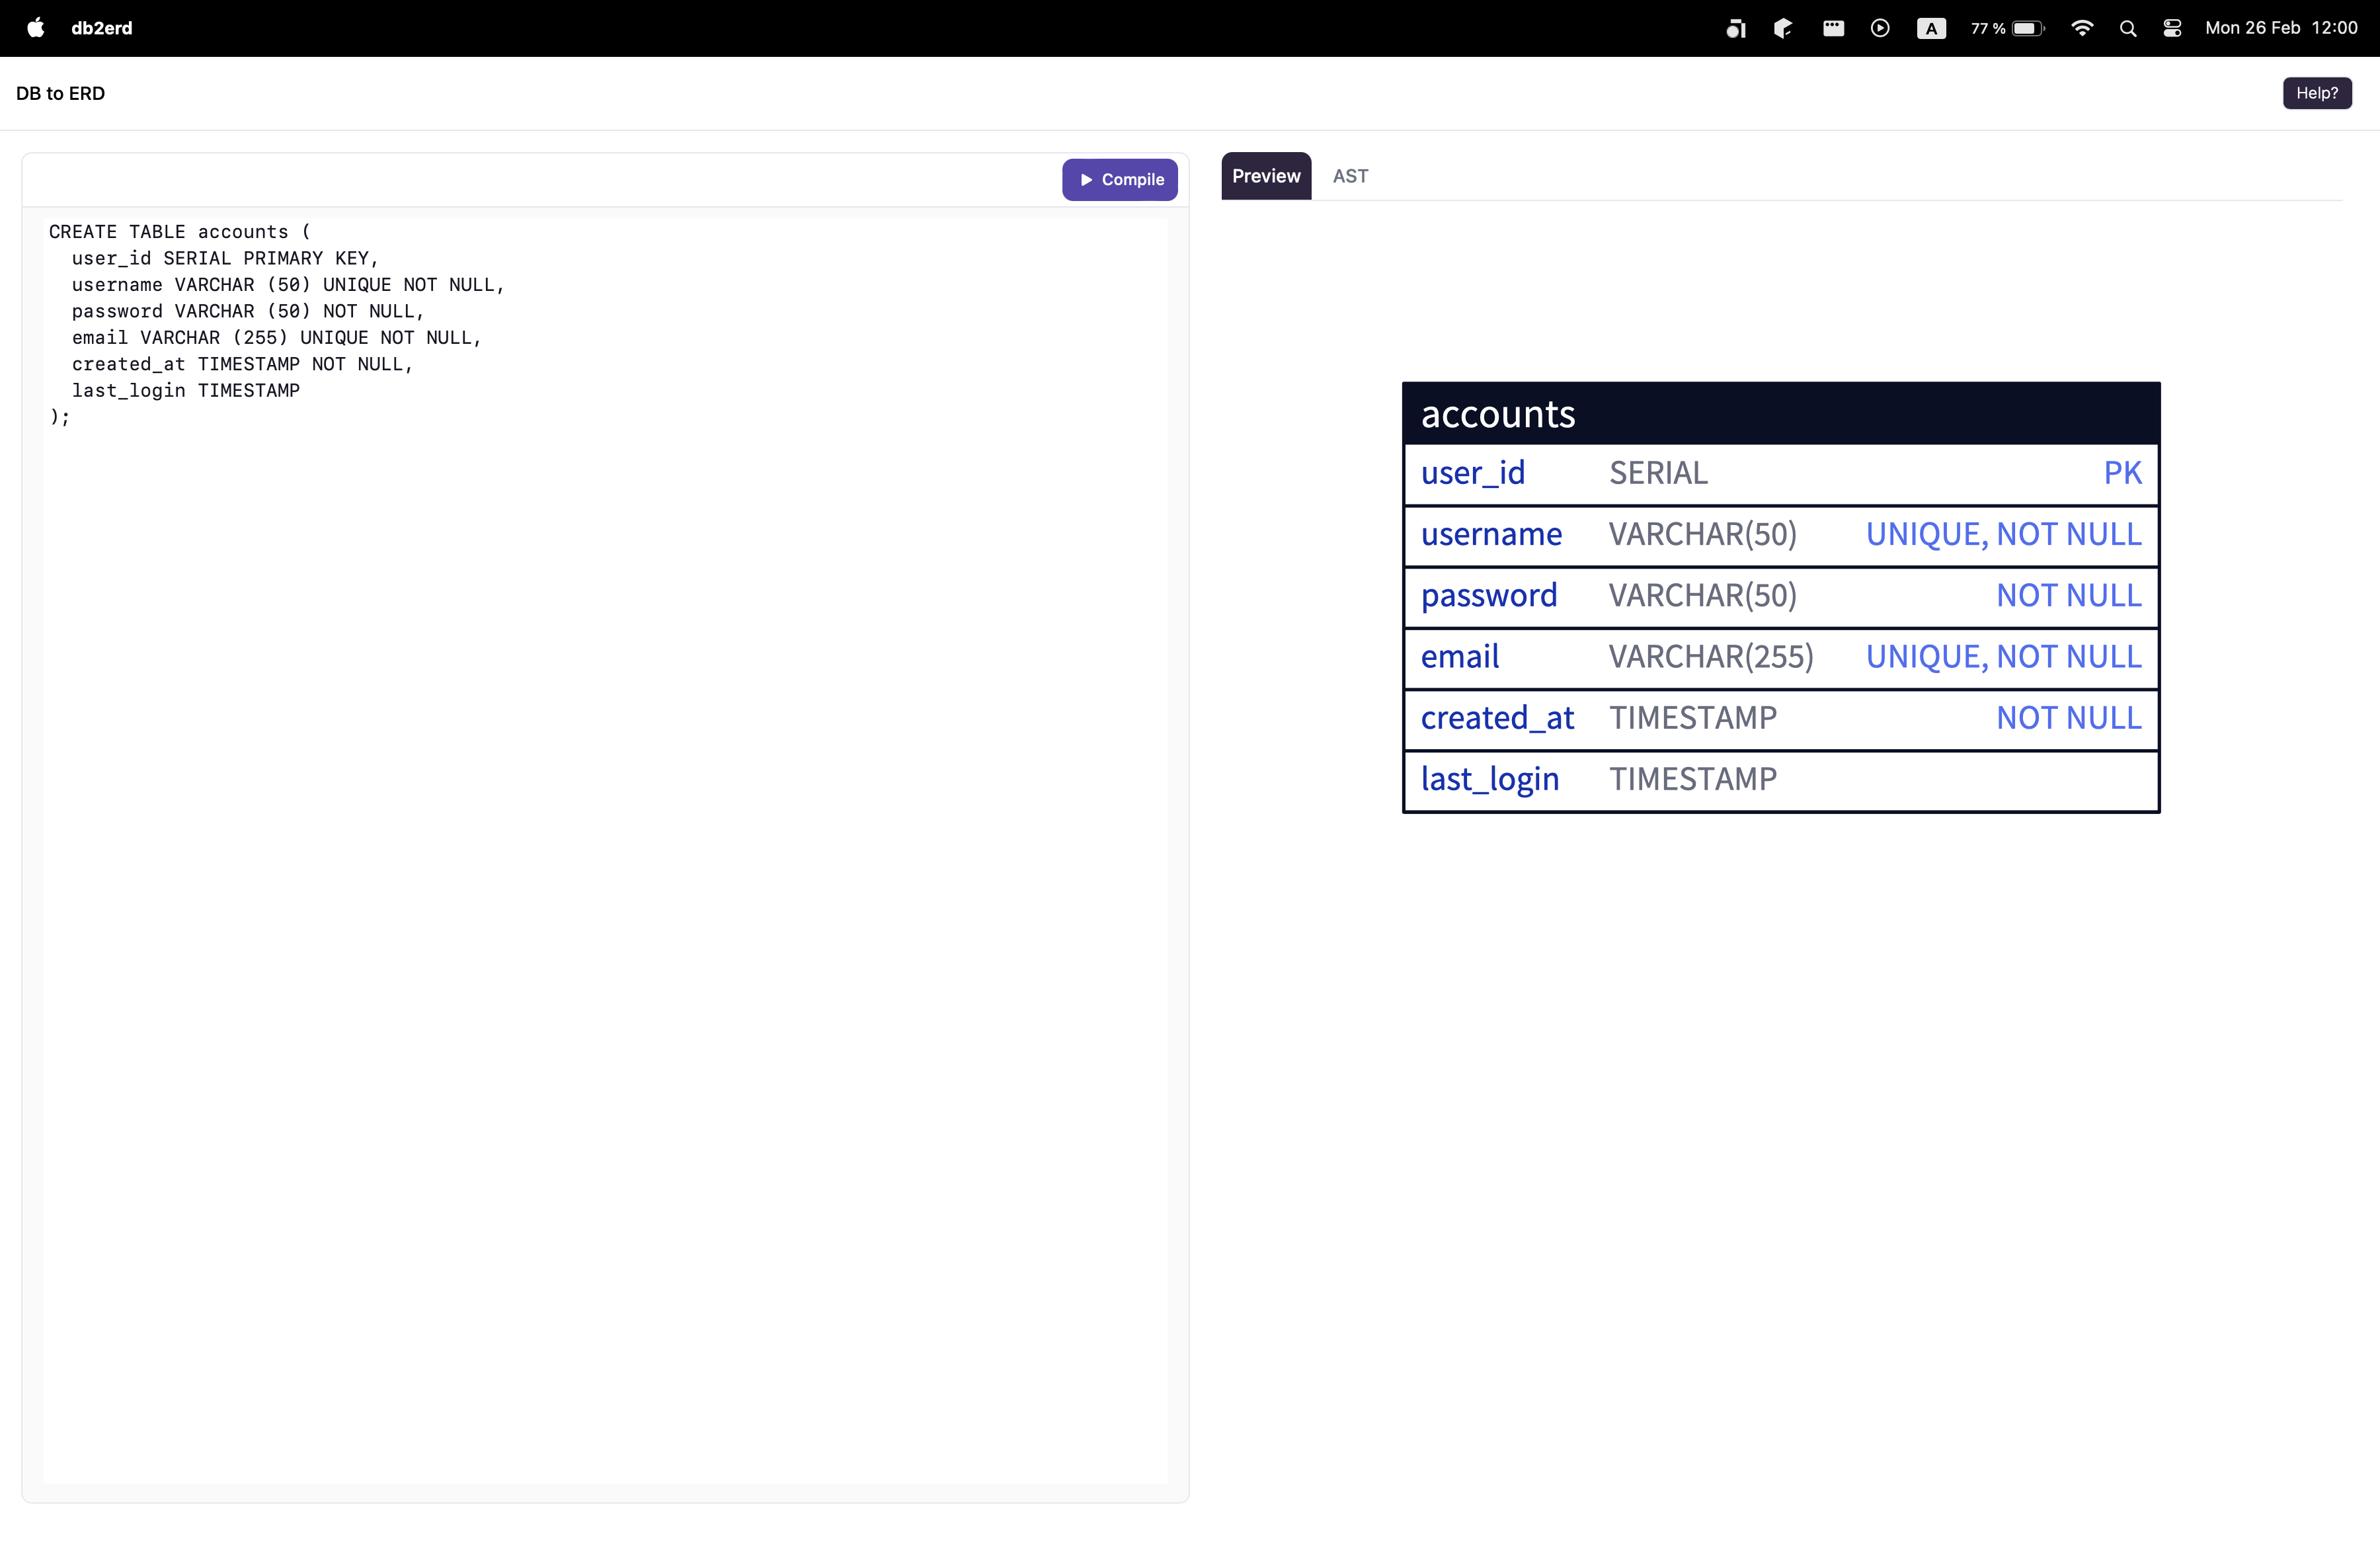Click the Compile button
The image size is (2380, 1546).
(x=1119, y=180)
